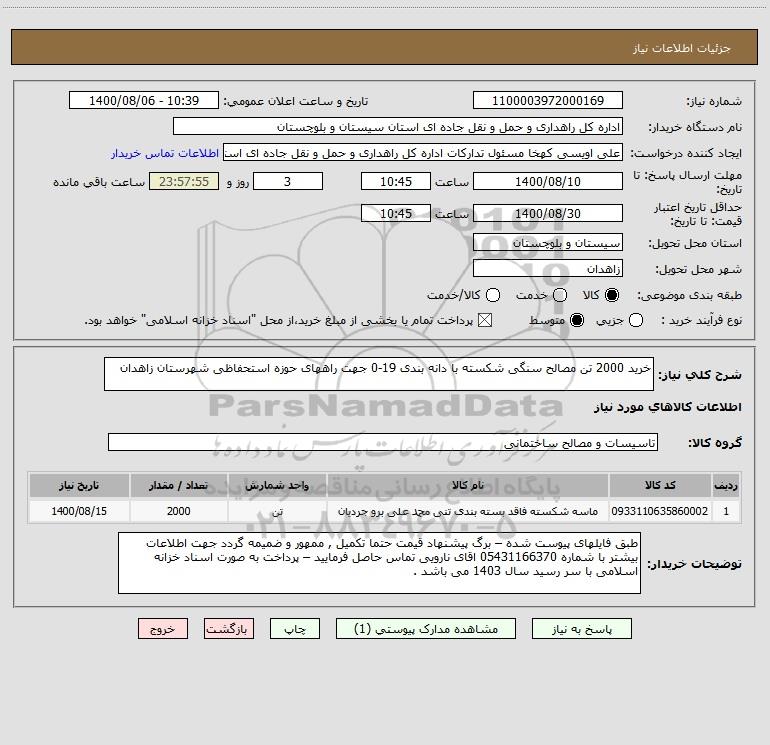Click the پاسخ به نیاز button

coord(581,629)
